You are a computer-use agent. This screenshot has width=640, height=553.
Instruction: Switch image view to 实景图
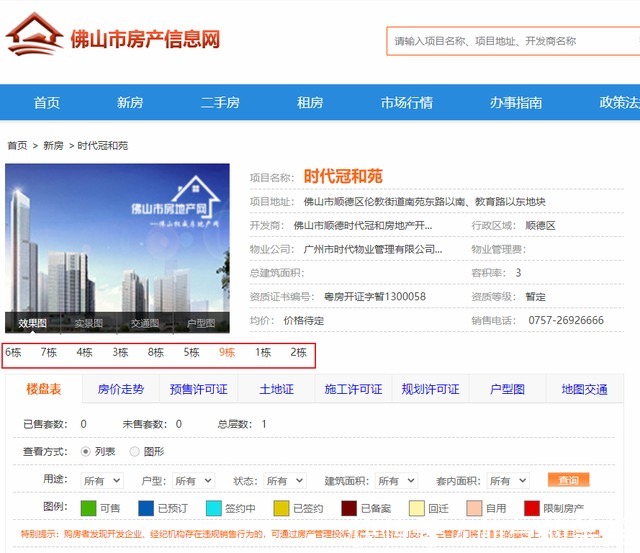(x=89, y=323)
